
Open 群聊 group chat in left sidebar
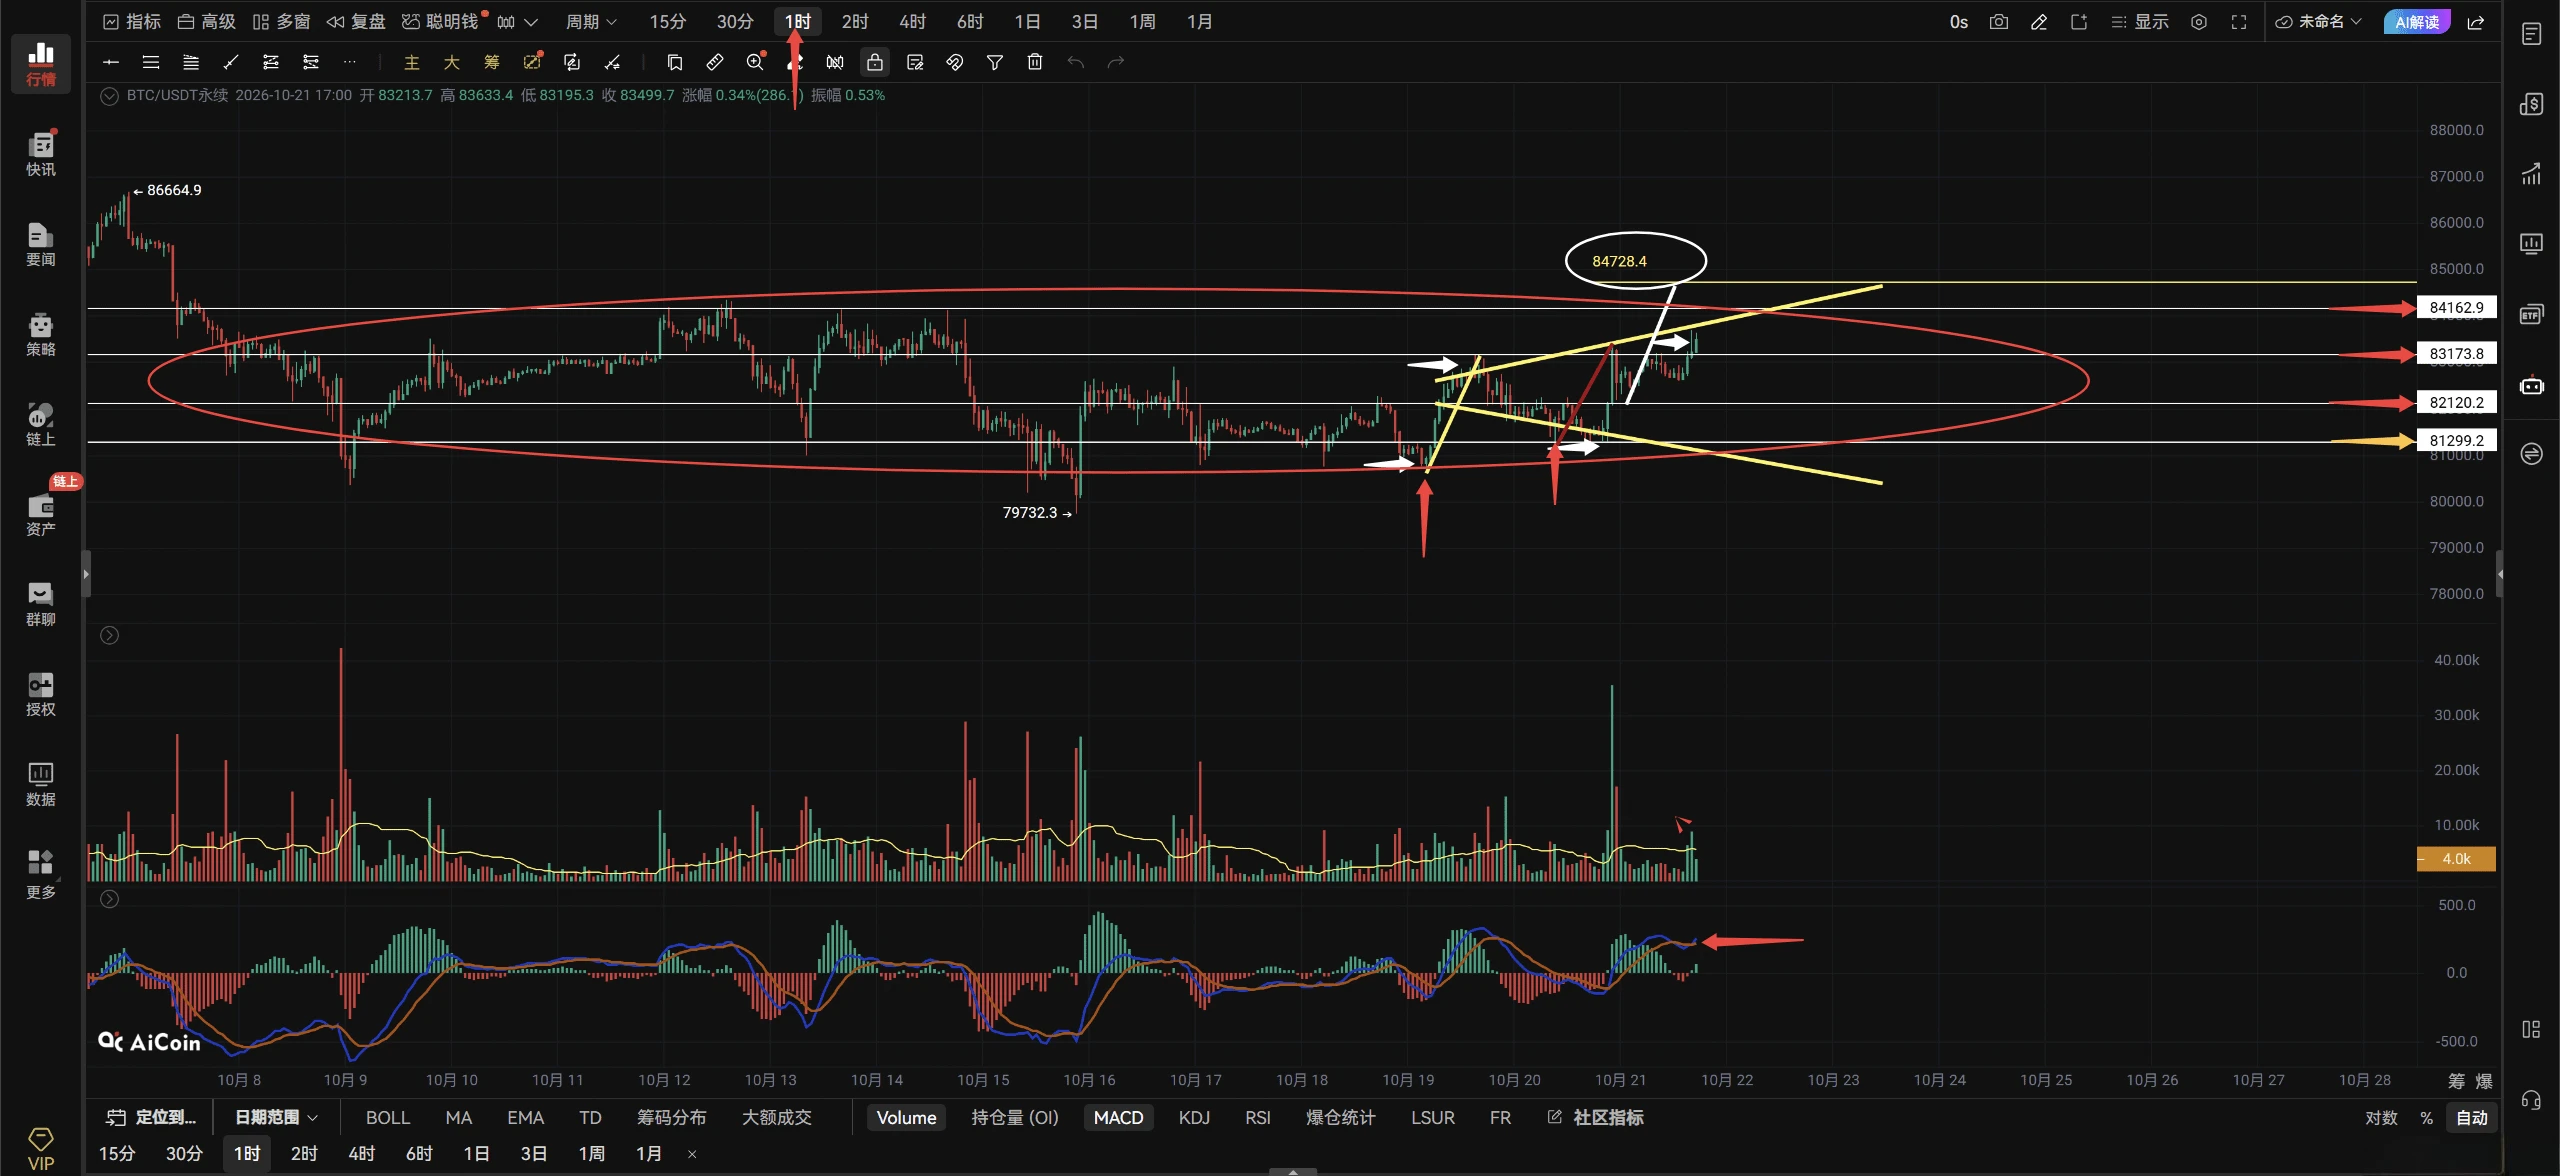coord(41,604)
